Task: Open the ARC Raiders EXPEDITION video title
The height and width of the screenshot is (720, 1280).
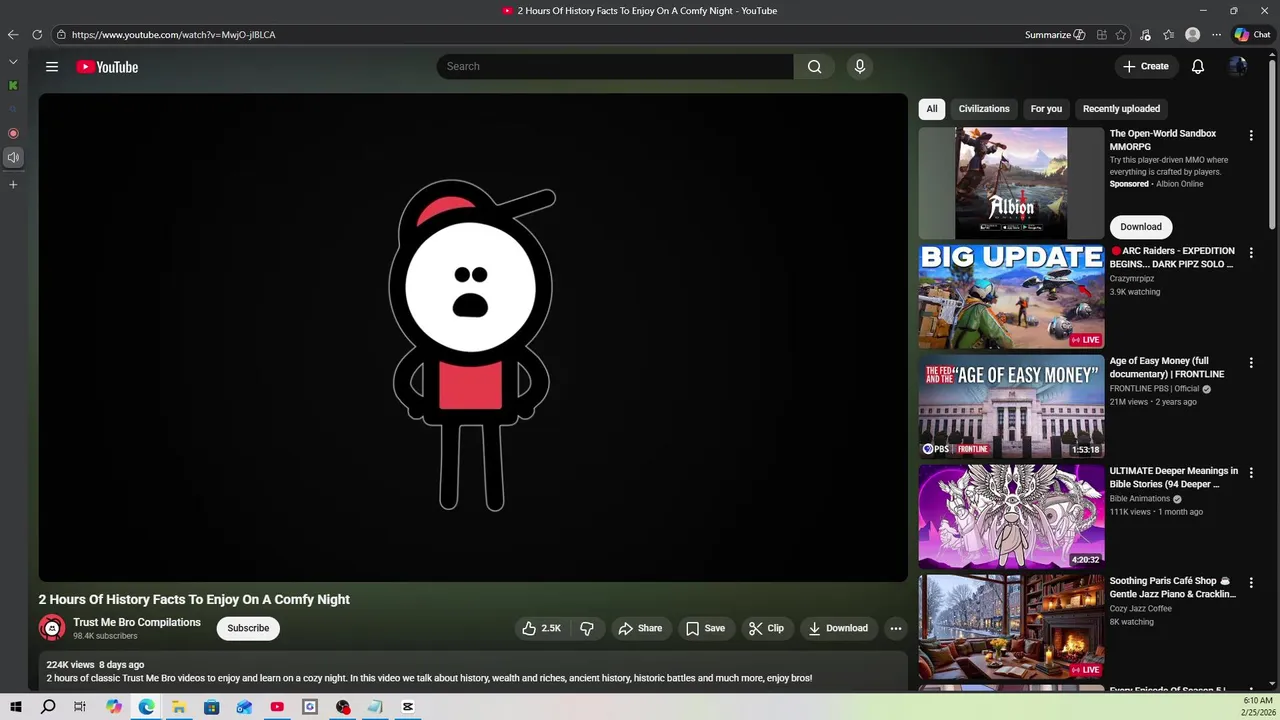Action: 1173,258
